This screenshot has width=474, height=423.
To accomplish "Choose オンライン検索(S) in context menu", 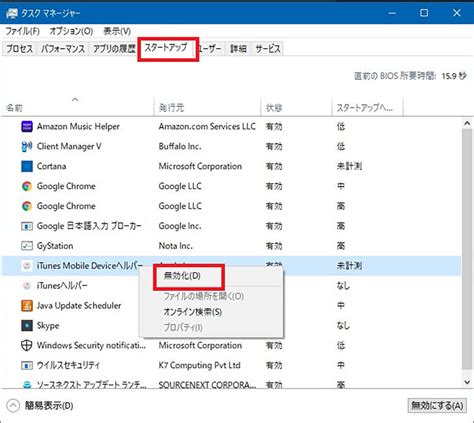I will point(193,312).
